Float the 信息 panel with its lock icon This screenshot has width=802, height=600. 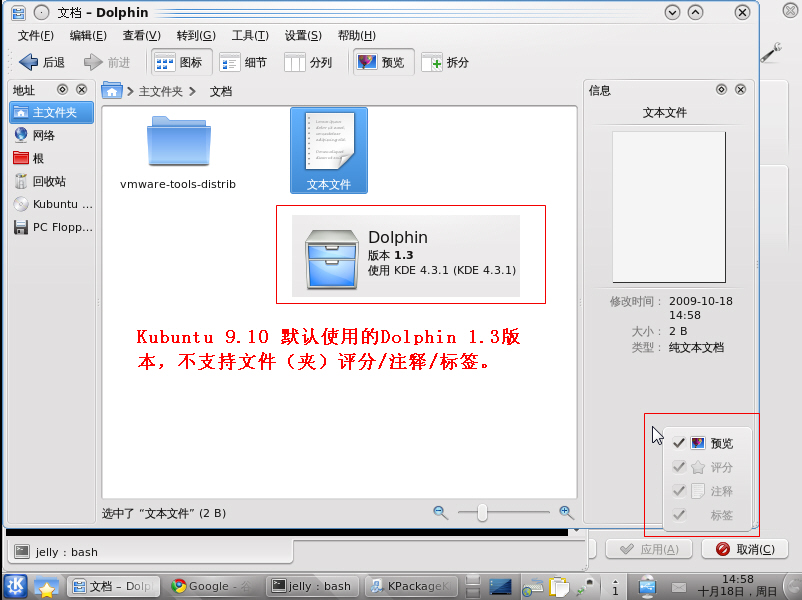pyautogui.click(x=721, y=90)
